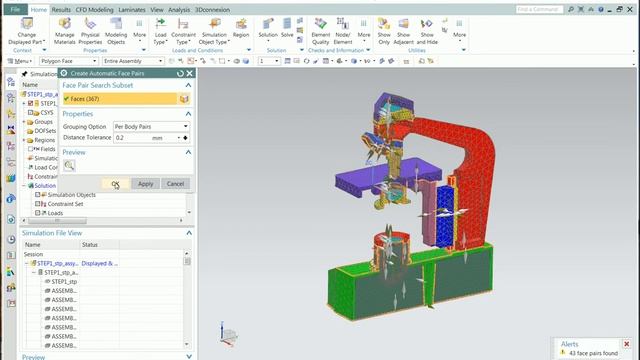640x360 pixels.
Task: Open Change Displayed Part tool
Action: [x=27, y=31]
